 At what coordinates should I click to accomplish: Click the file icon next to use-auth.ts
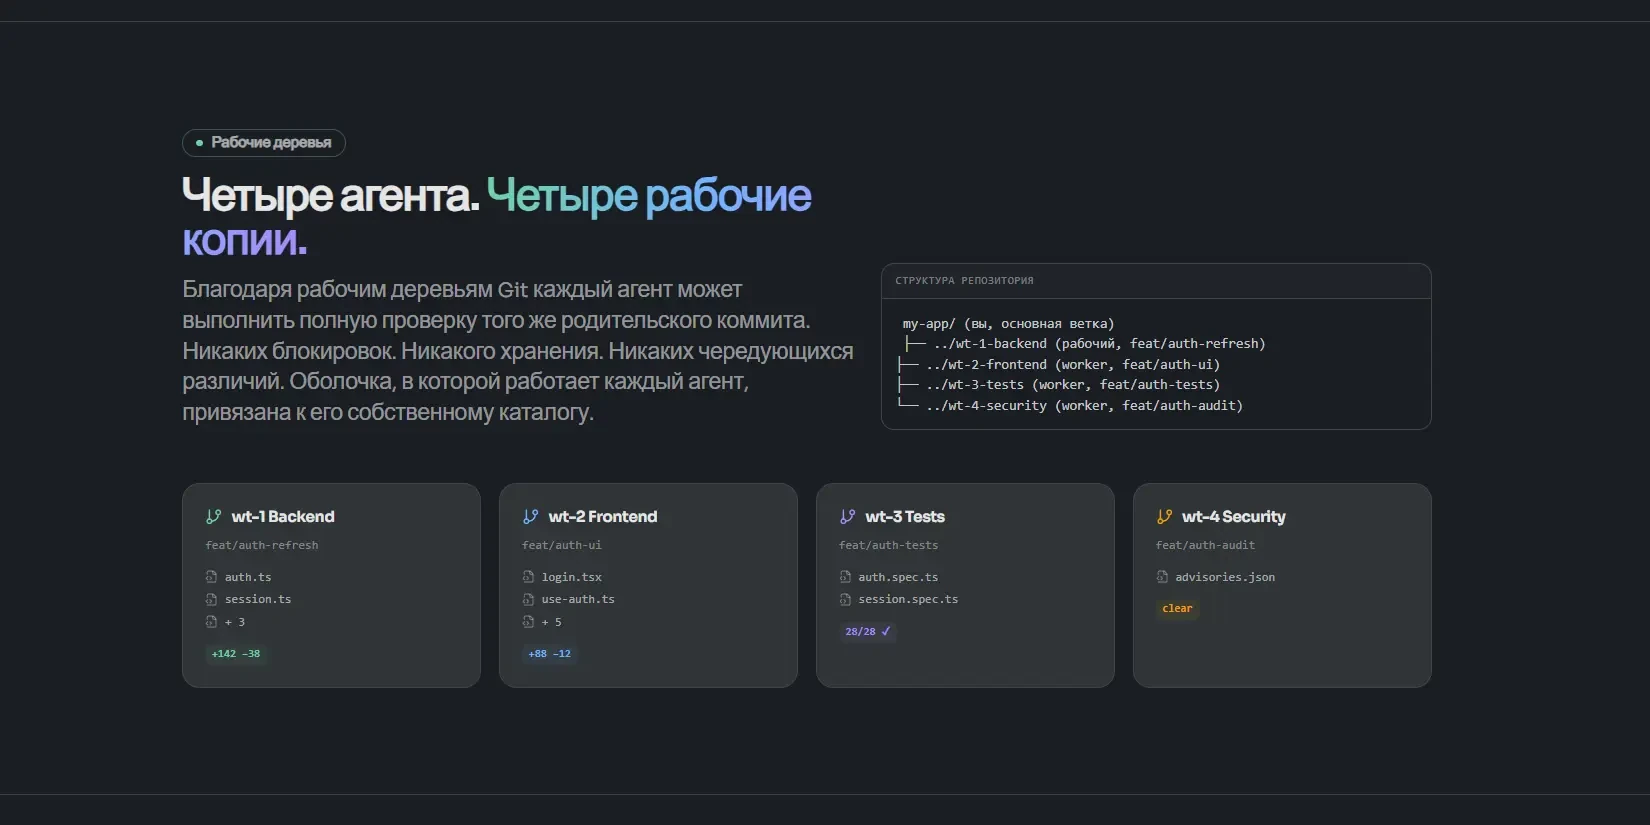coord(528,599)
